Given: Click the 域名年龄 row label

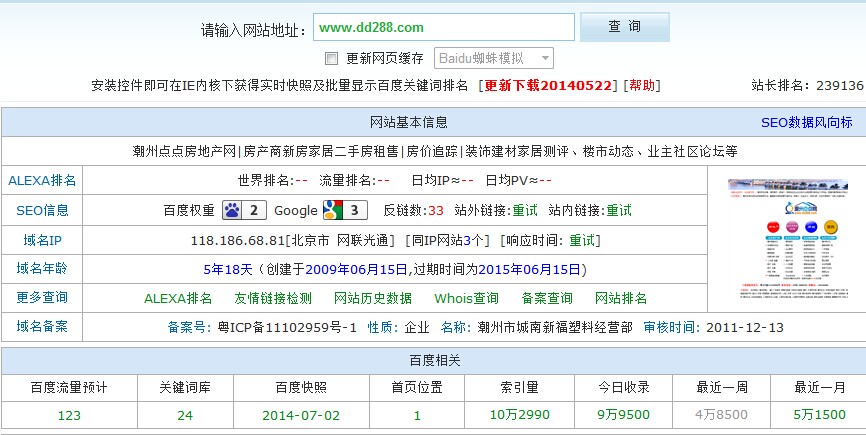Looking at the screenshot, I should click(42, 269).
